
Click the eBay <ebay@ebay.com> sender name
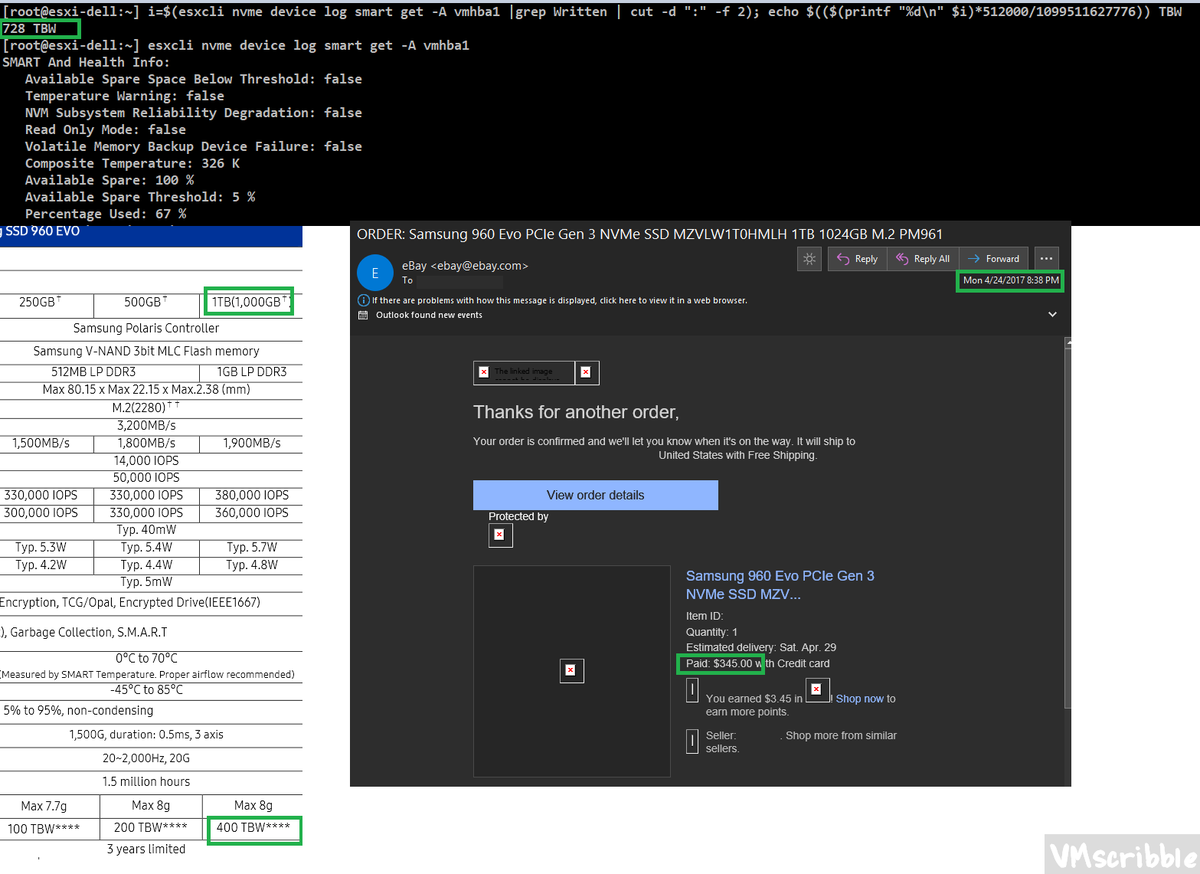[465, 266]
